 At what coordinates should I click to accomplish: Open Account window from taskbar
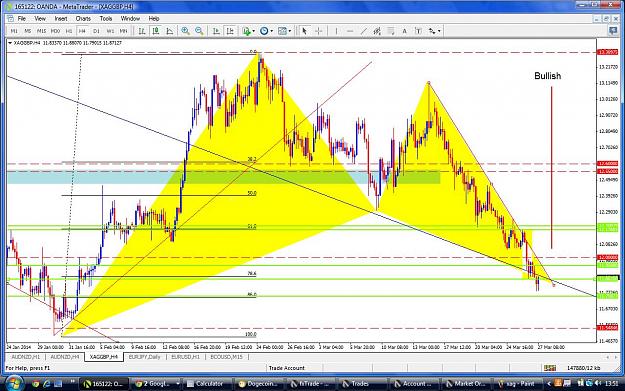point(414,383)
